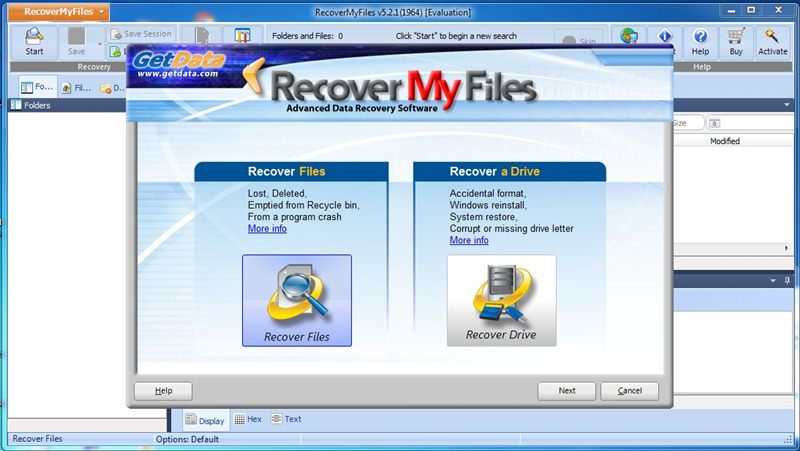800x451 pixels.
Task: Switch to the Hex preview tab
Action: click(x=248, y=419)
